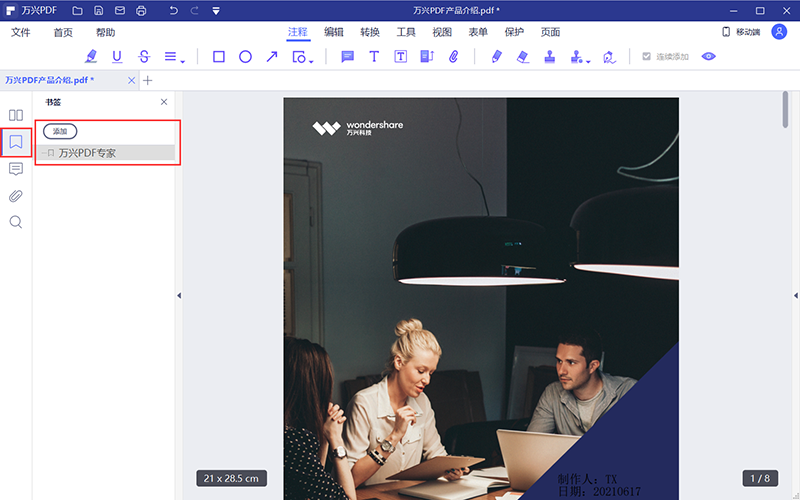Open the 移动端 mobile link
Image resolution: width=800 pixels, height=500 pixels.
(x=741, y=32)
